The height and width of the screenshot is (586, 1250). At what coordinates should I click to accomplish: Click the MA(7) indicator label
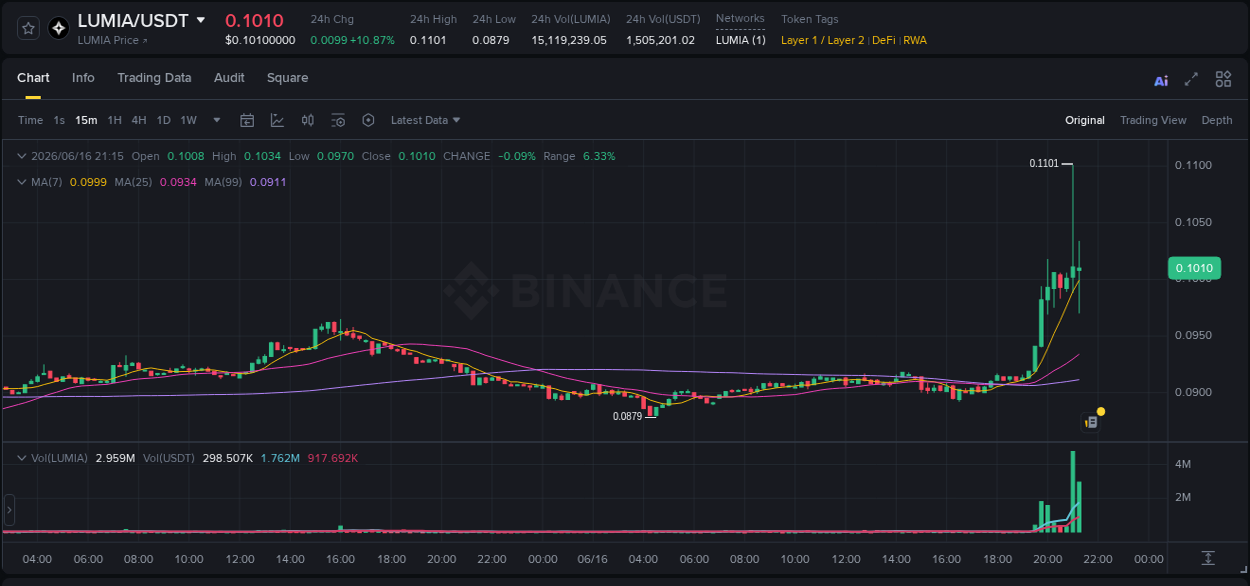(46, 182)
